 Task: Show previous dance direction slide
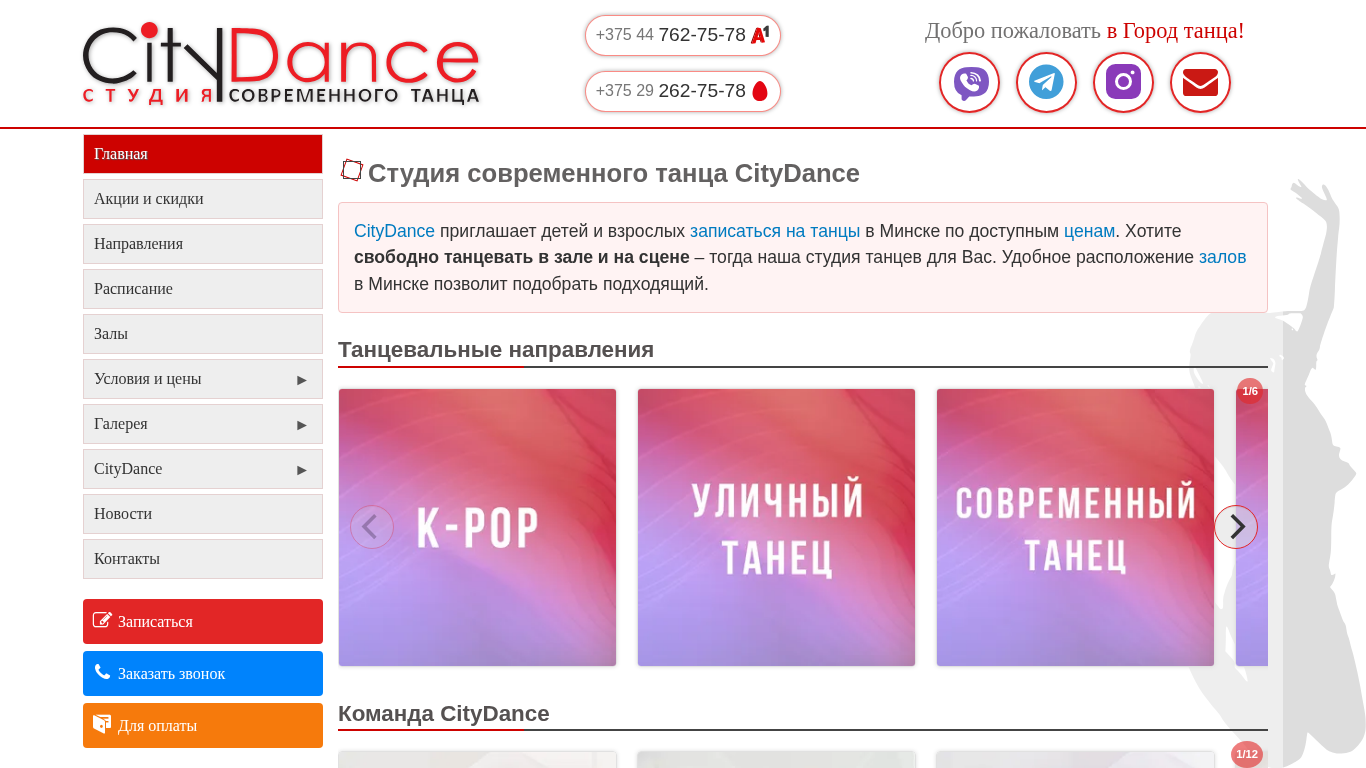coord(372,527)
